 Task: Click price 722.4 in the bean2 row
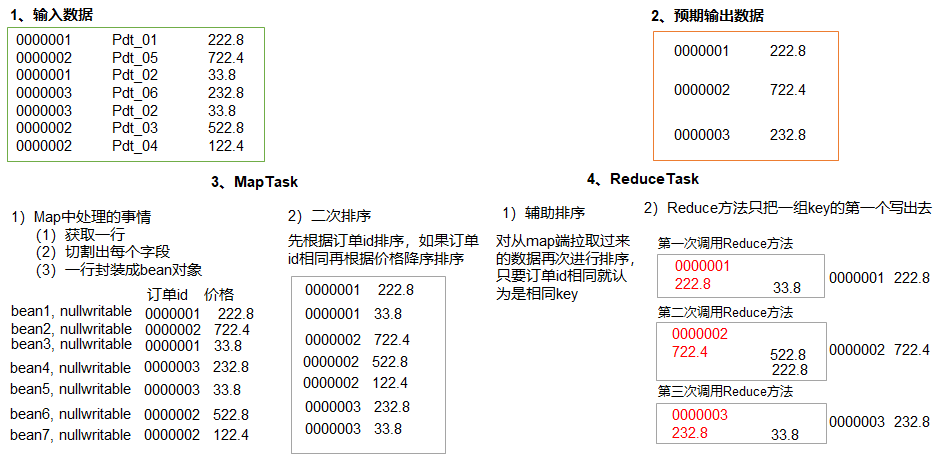point(231,330)
